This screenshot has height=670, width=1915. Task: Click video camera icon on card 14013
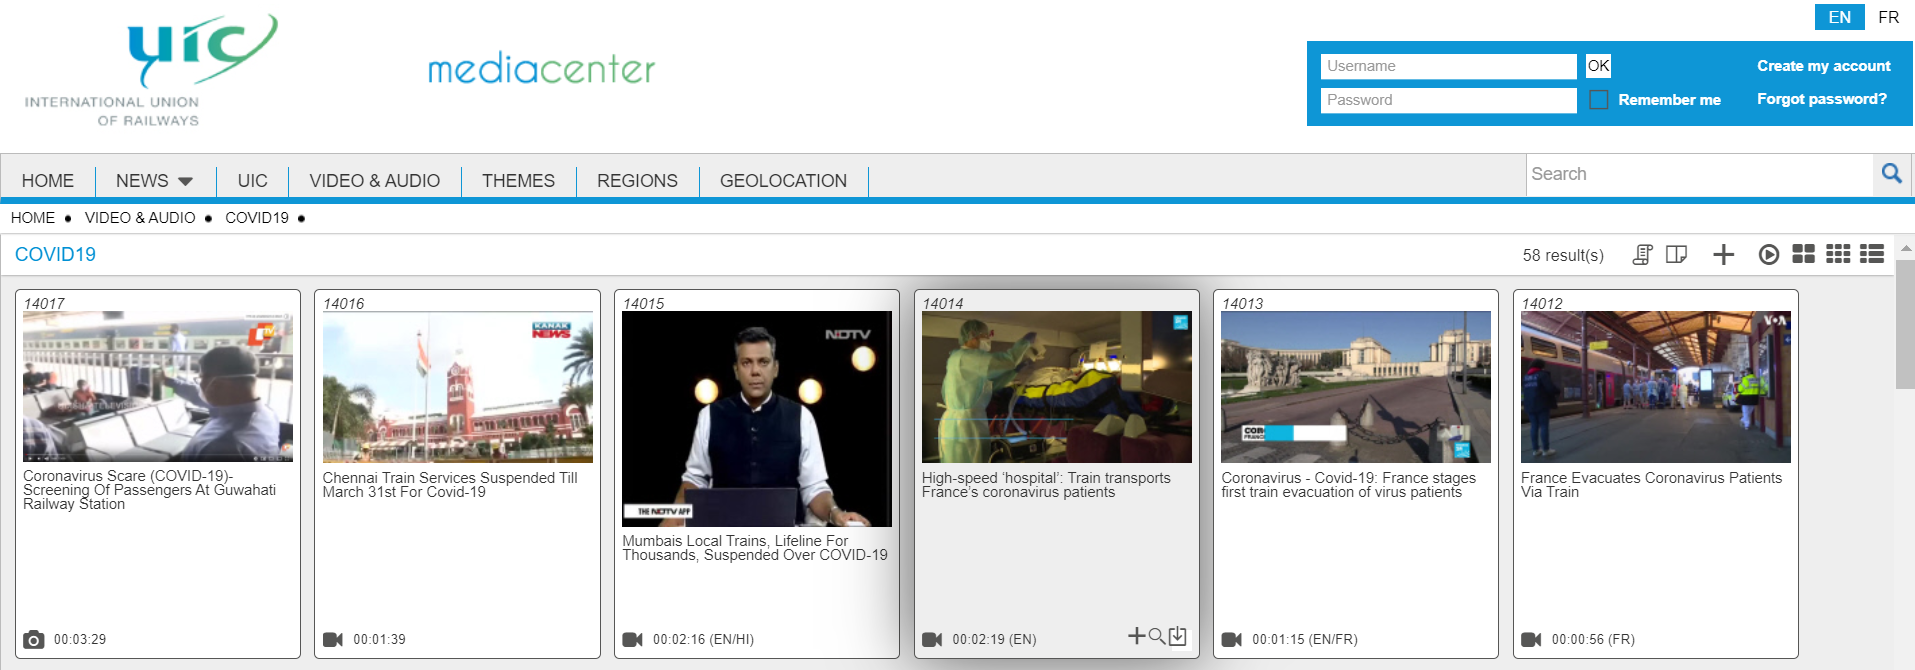coord(1232,640)
